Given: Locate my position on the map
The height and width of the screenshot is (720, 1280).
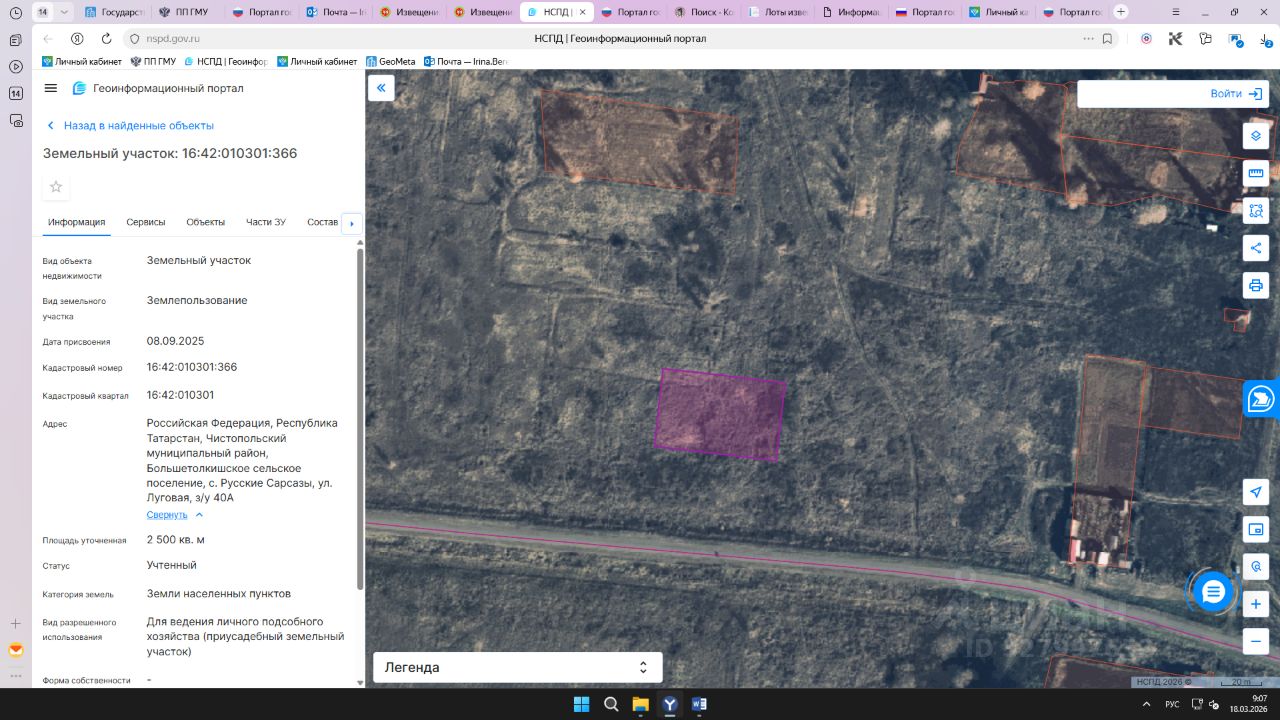Looking at the screenshot, I should [1256, 492].
